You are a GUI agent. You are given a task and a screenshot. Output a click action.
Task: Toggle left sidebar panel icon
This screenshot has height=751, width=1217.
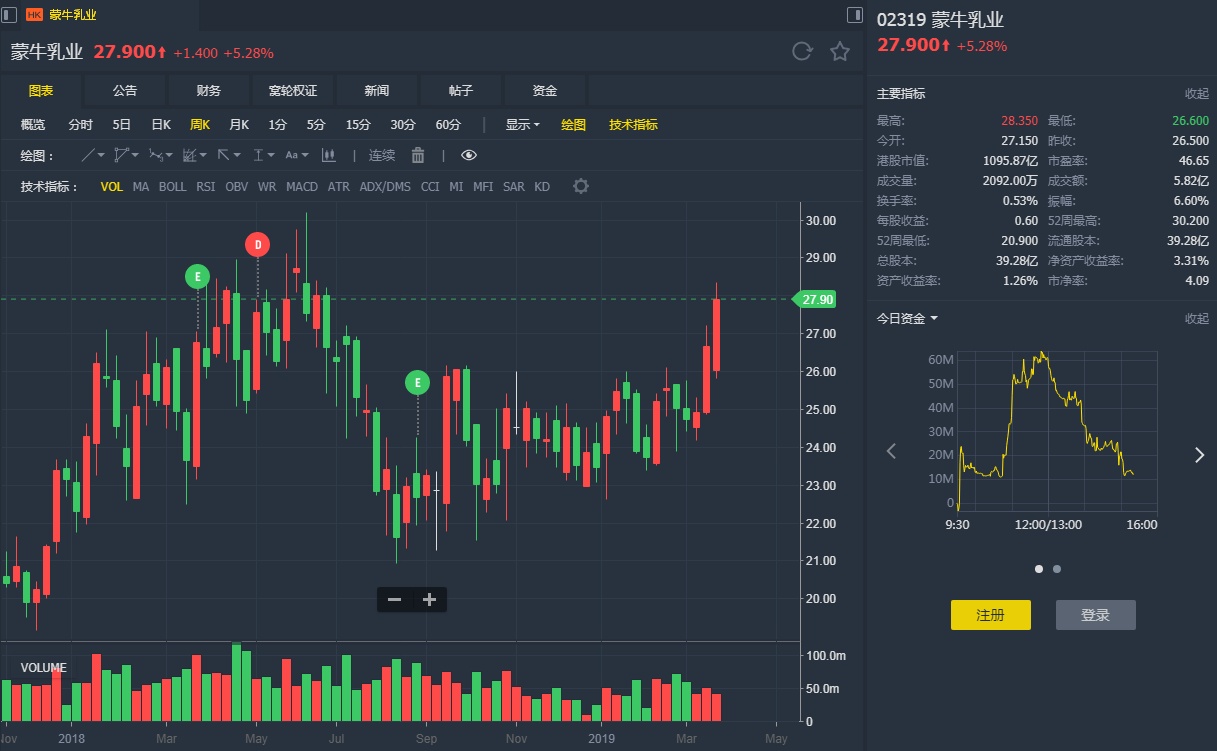(10, 15)
